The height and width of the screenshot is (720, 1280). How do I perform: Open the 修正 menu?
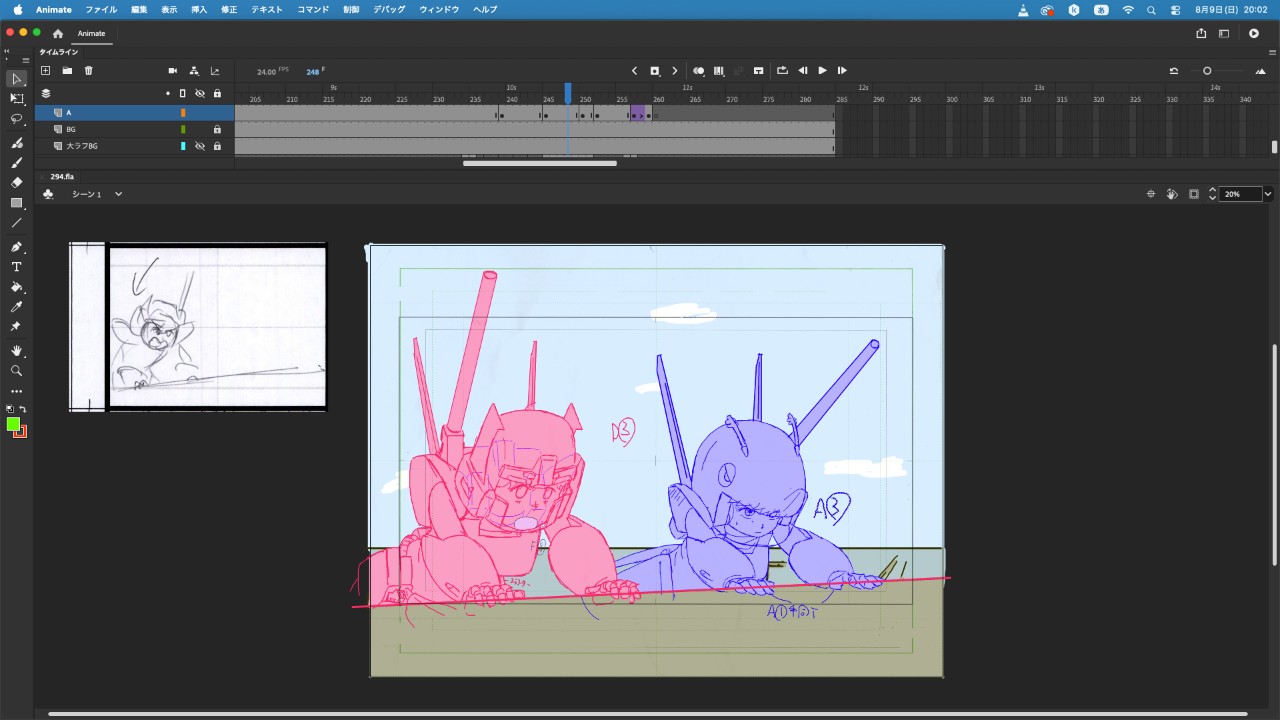[229, 9]
